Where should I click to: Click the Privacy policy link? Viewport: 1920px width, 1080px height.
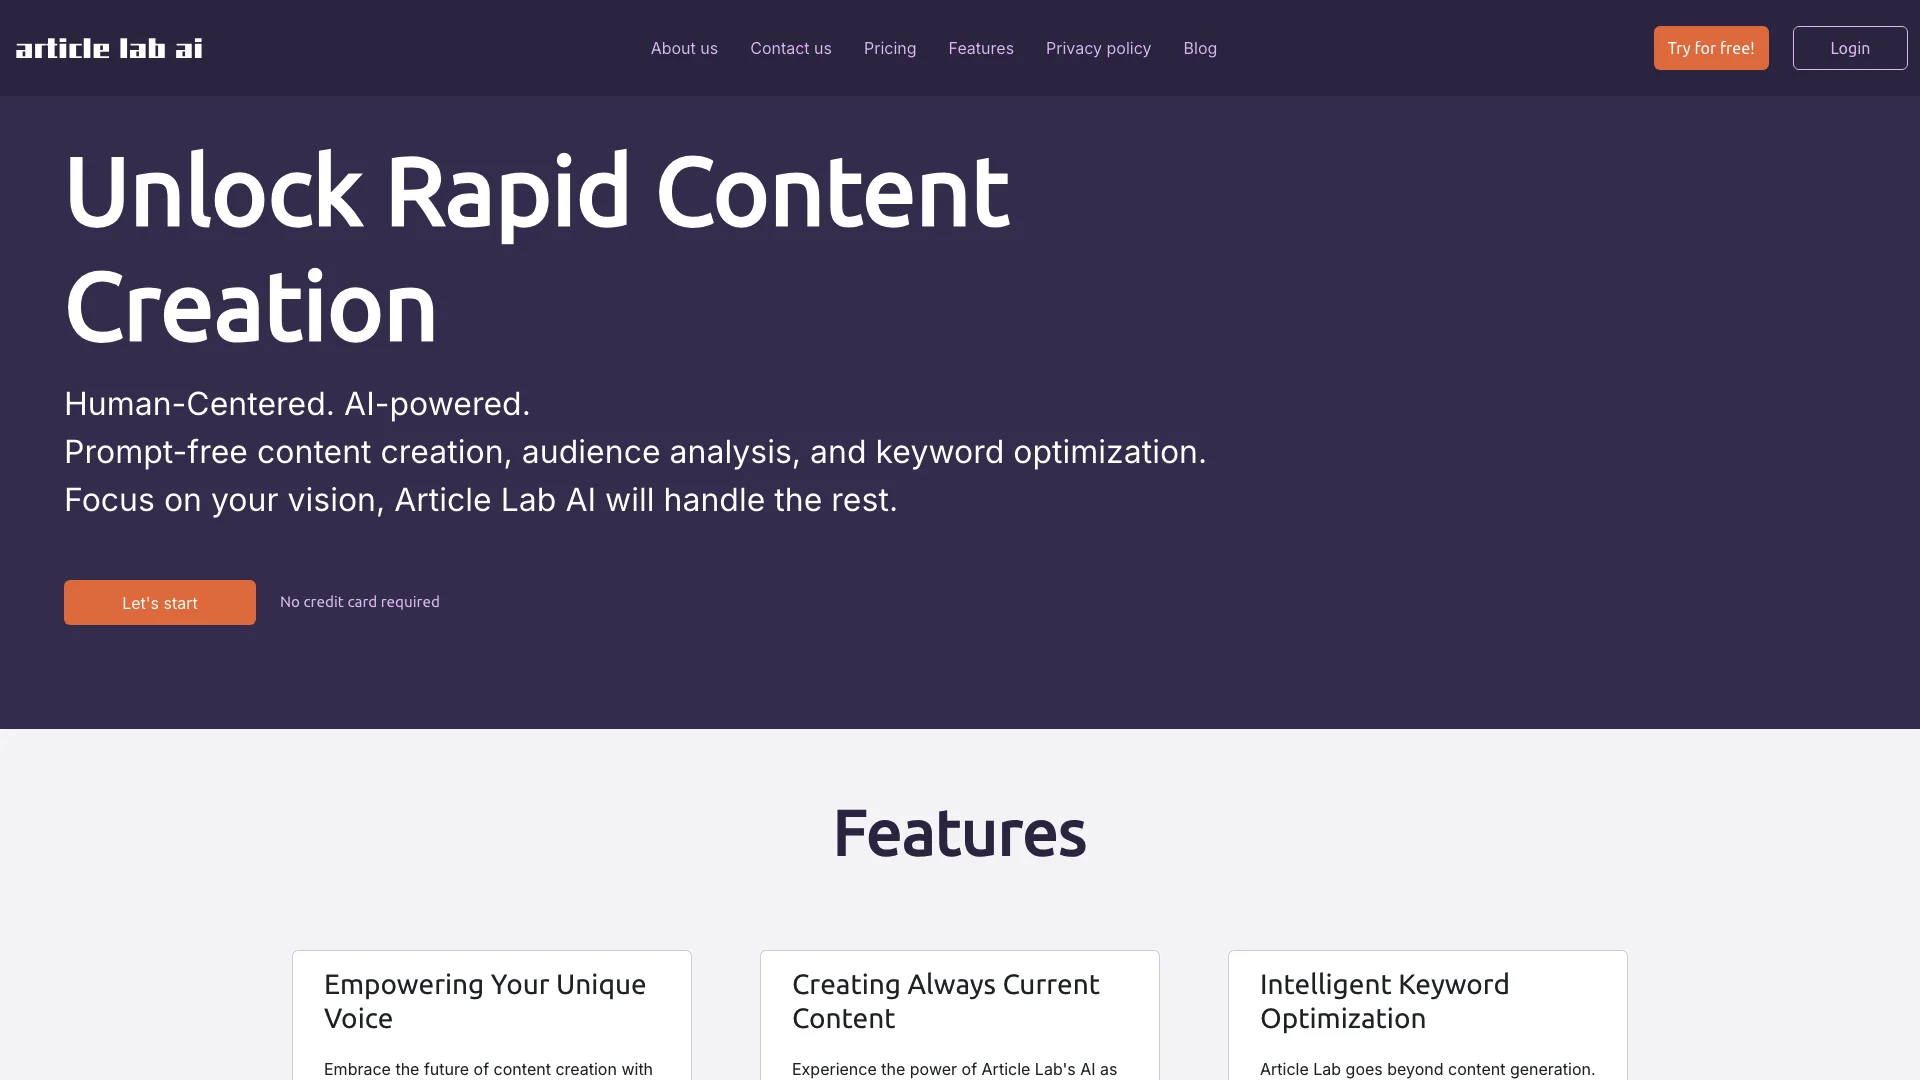(1098, 47)
